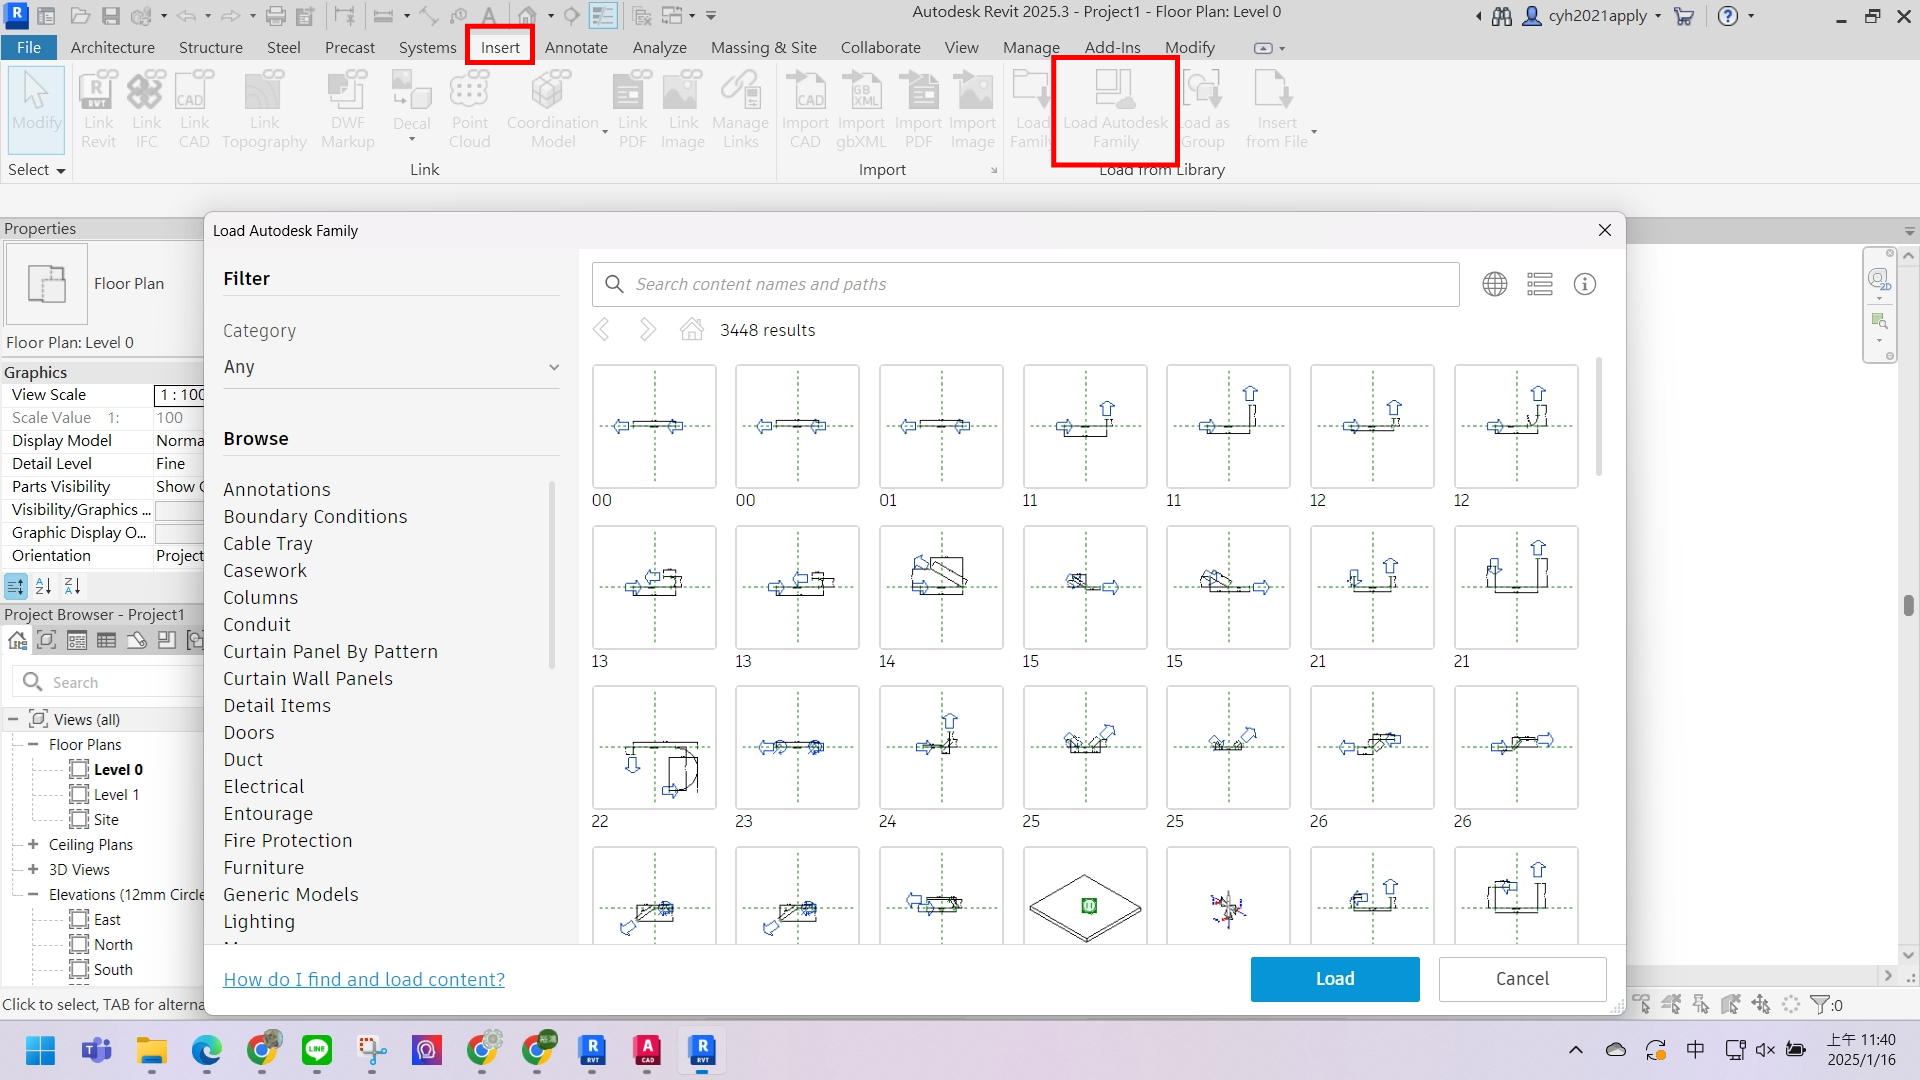Click the Modify tool in ribbon

coord(36,108)
